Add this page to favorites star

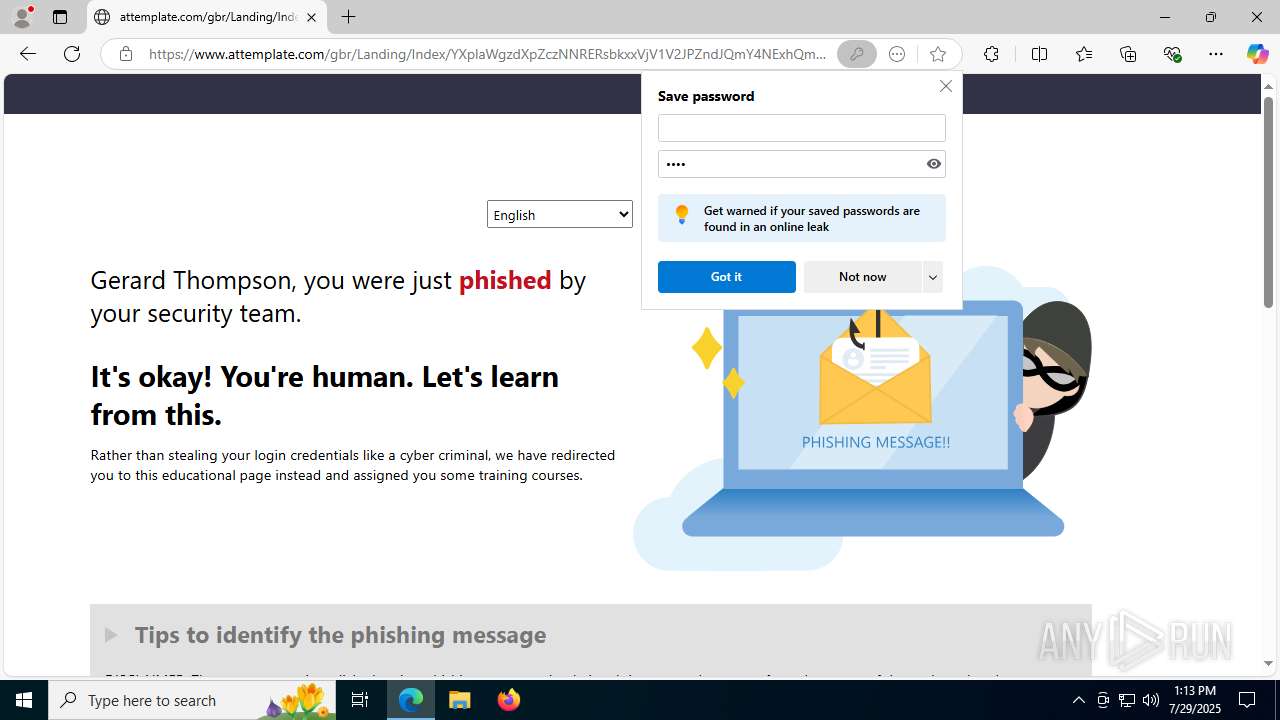(x=937, y=54)
